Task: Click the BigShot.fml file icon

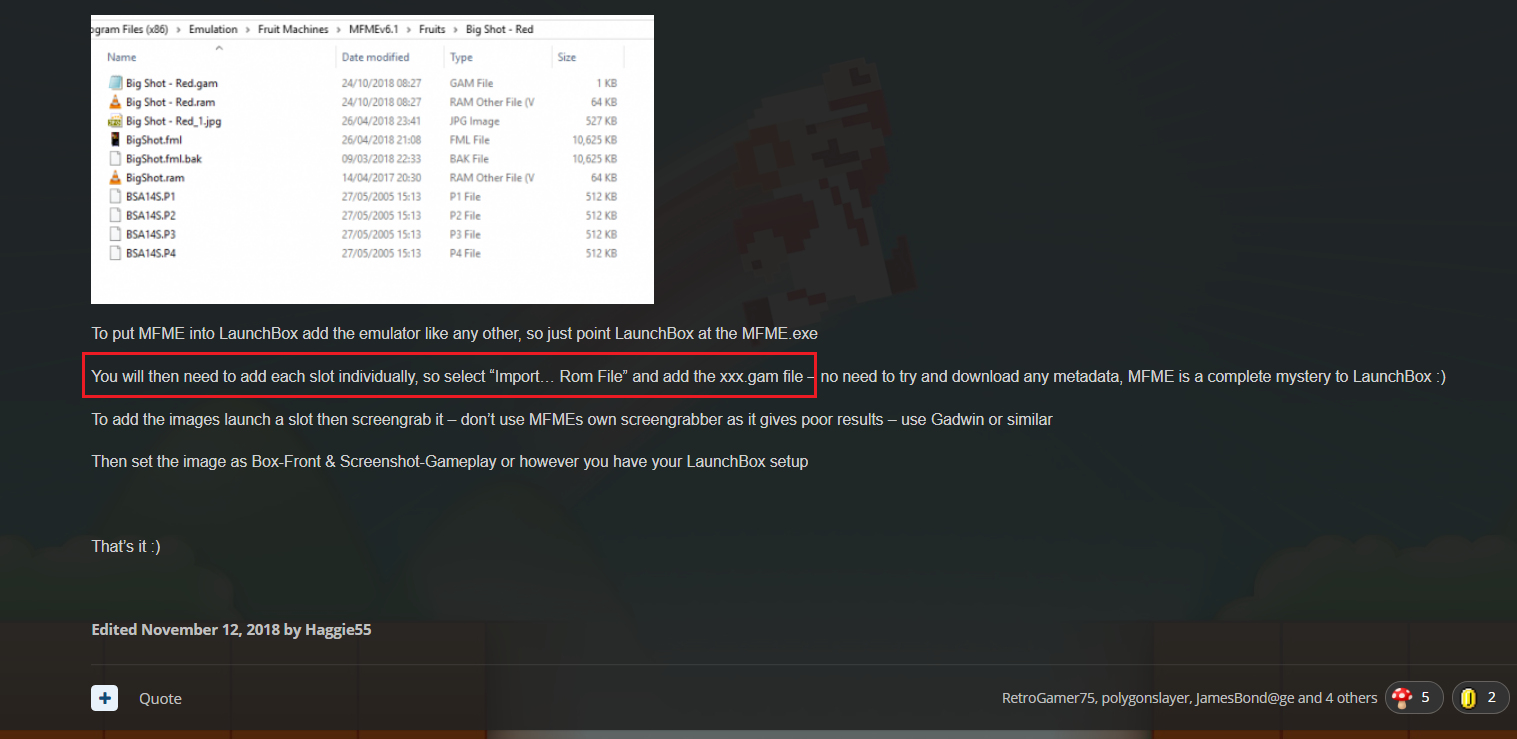Action: click(115, 140)
